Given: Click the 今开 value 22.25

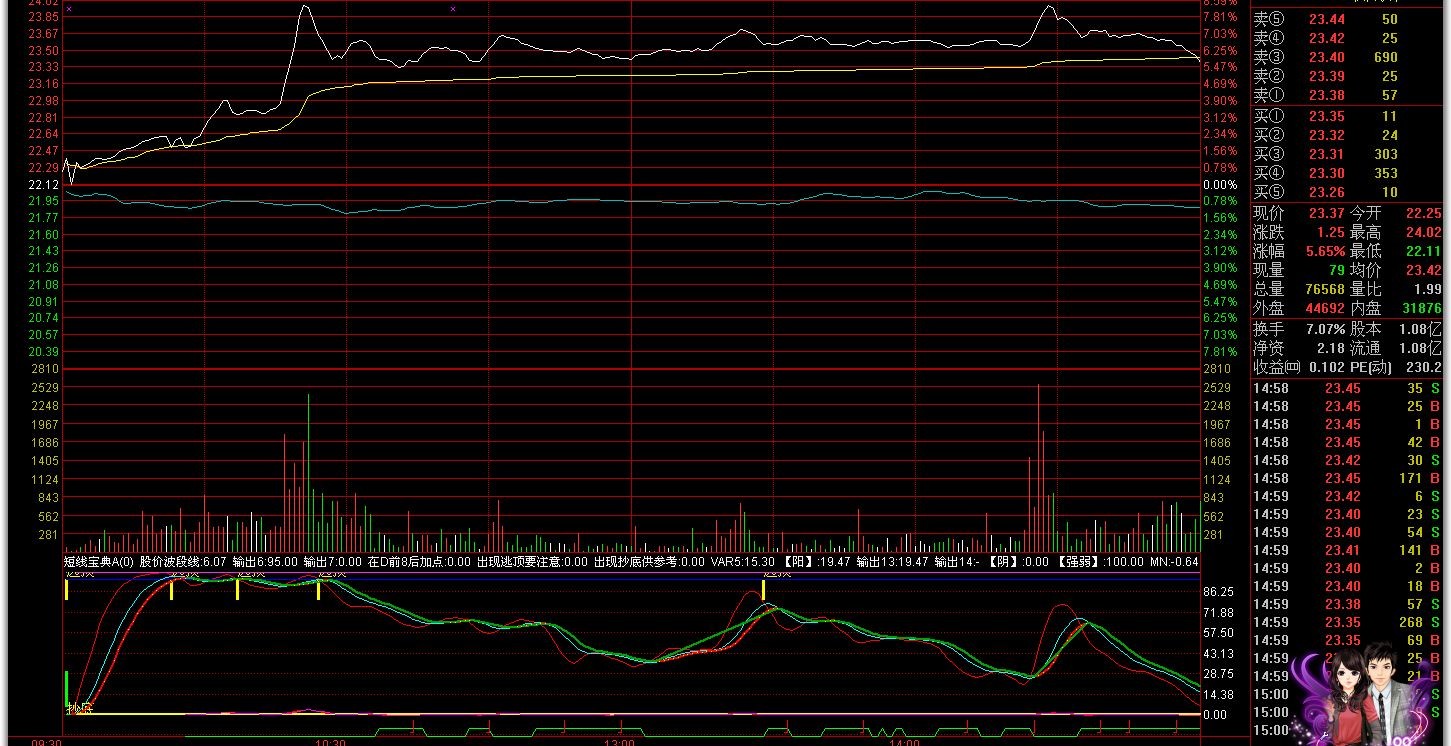Looking at the screenshot, I should click(1424, 213).
